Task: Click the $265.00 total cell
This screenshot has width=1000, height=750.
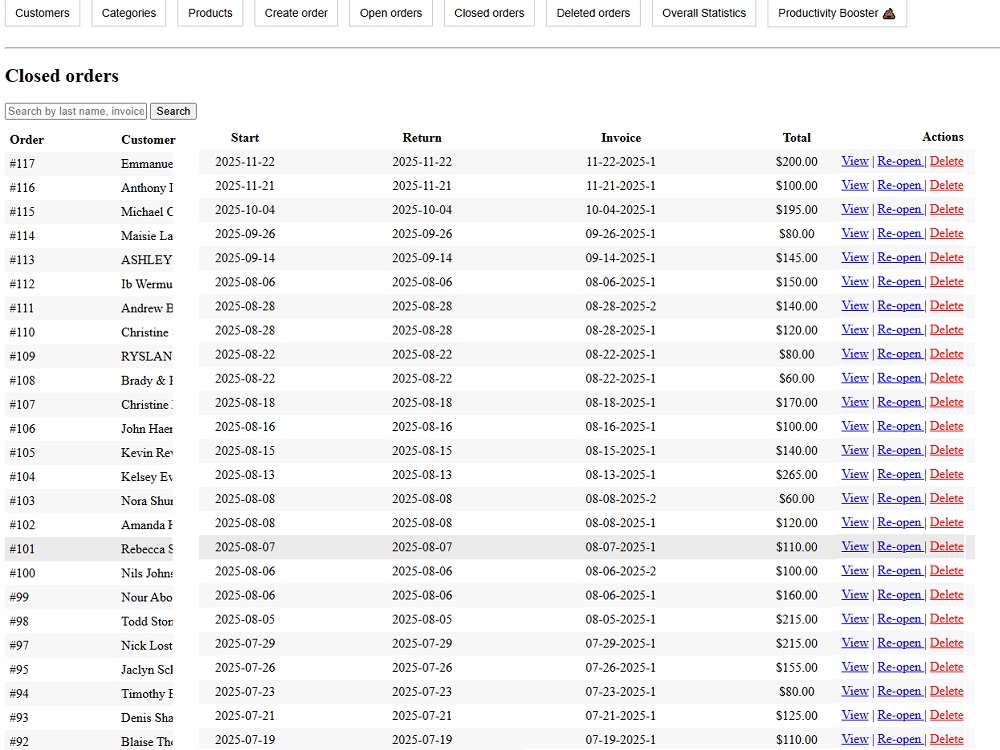Action: coord(797,475)
